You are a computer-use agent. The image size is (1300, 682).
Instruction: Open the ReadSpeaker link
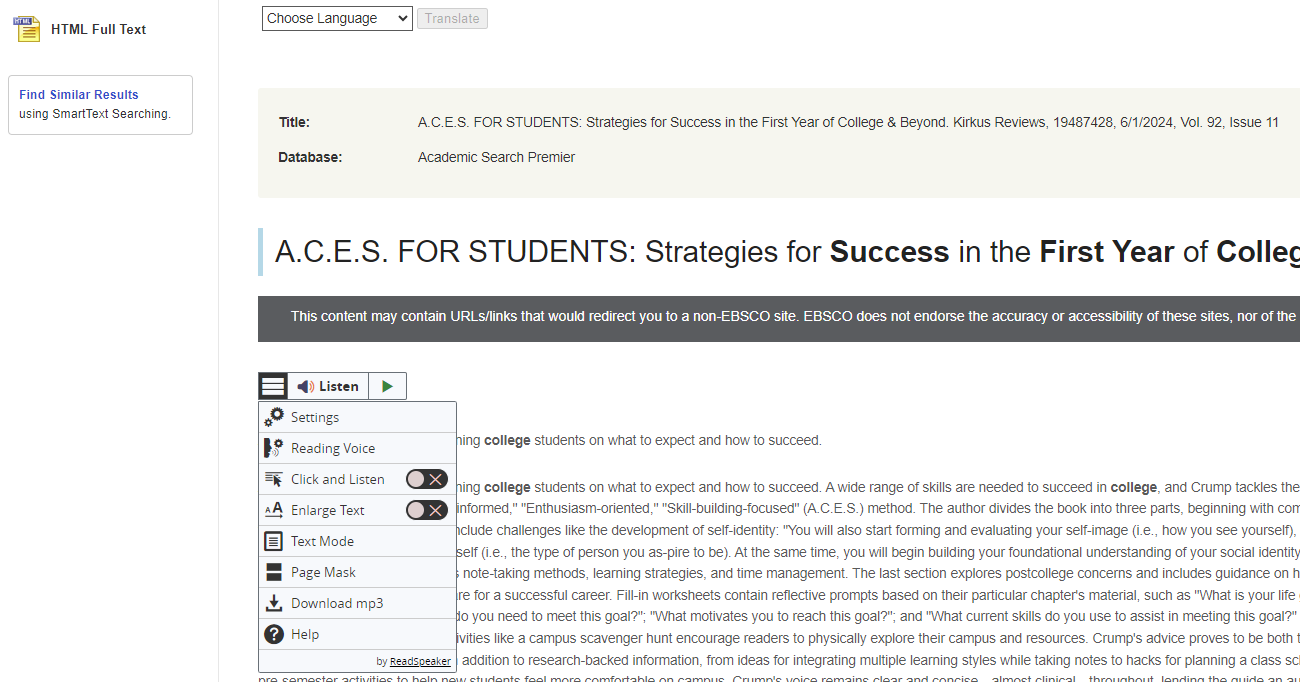(420, 661)
